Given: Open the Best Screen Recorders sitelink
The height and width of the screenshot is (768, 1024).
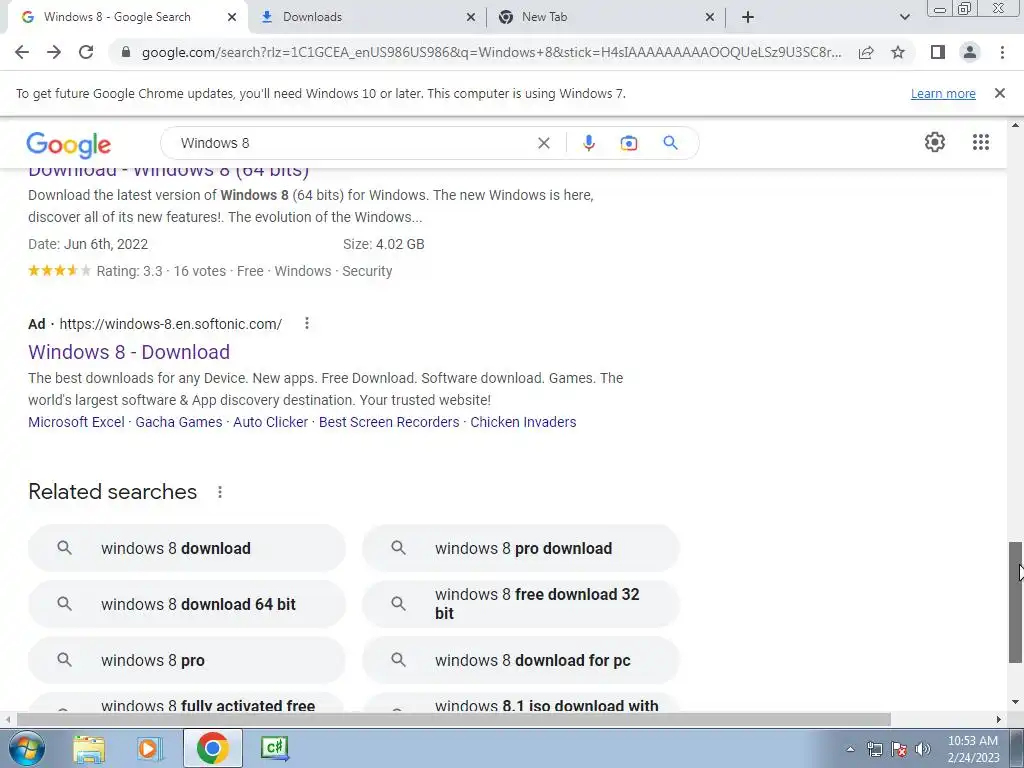Looking at the screenshot, I should point(389,422).
